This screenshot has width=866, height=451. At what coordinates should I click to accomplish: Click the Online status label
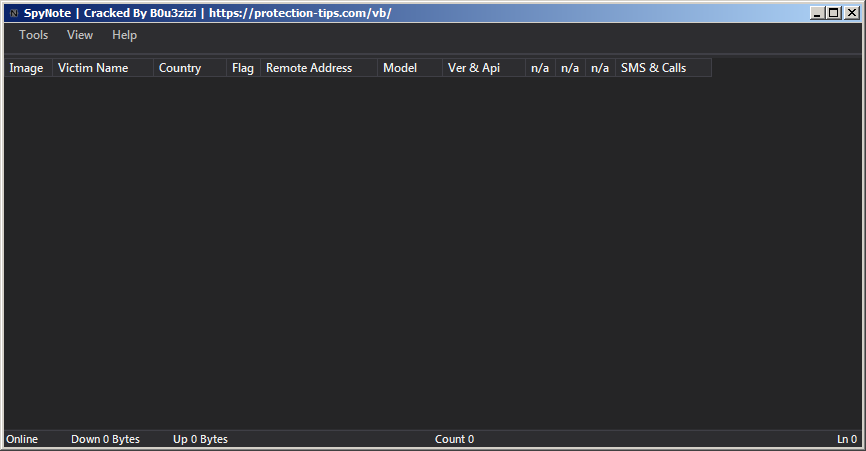click(x=22, y=439)
